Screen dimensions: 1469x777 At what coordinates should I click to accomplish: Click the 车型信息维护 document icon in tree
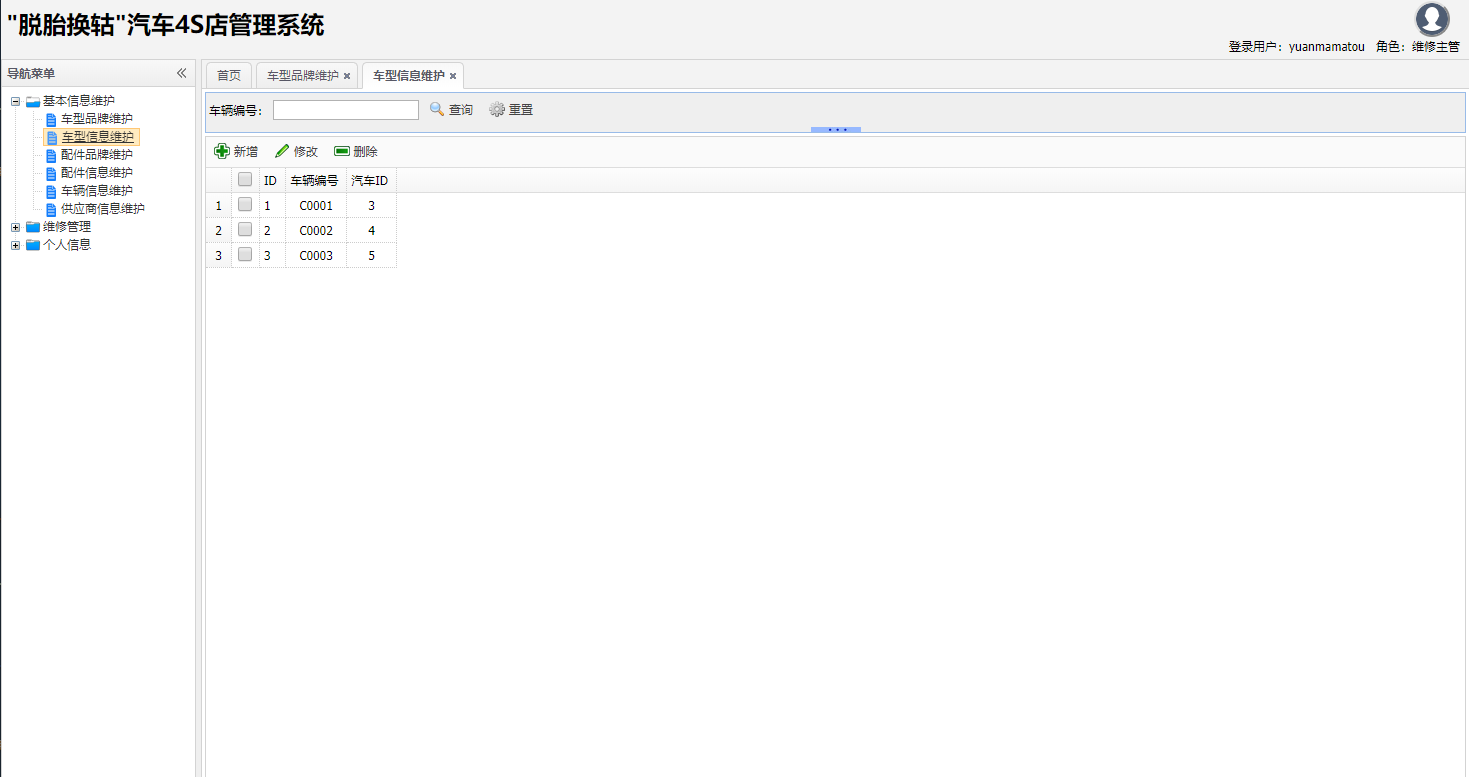[51, 138]
